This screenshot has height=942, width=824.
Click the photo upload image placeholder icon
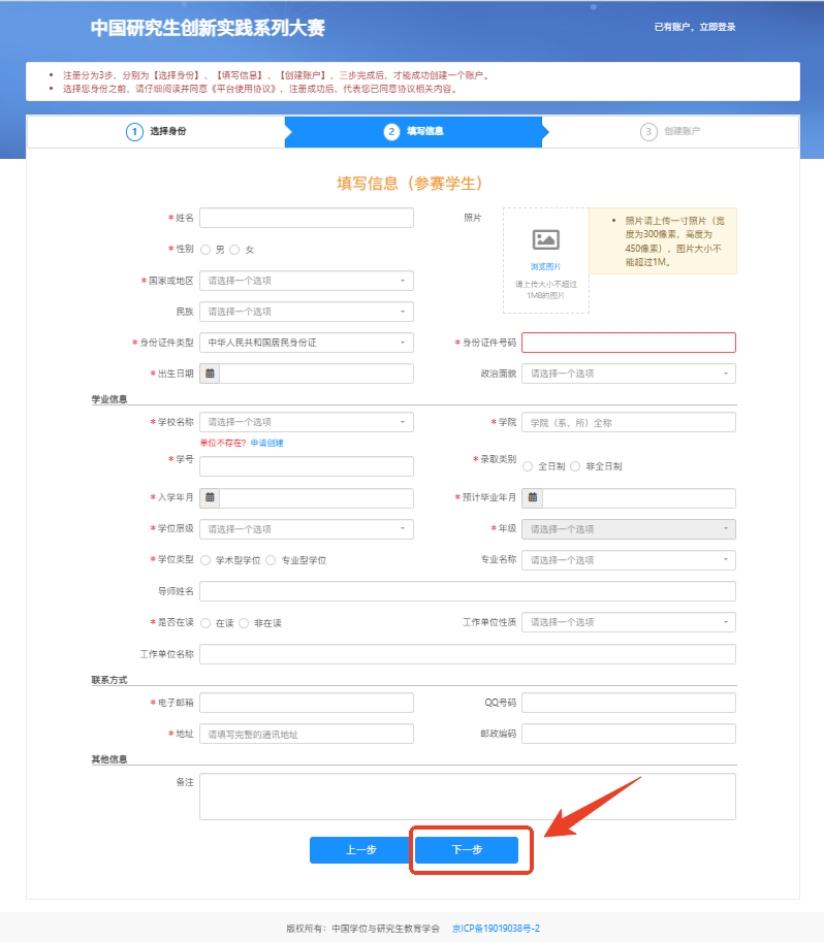pyautogui.click(x=546, y=240)
